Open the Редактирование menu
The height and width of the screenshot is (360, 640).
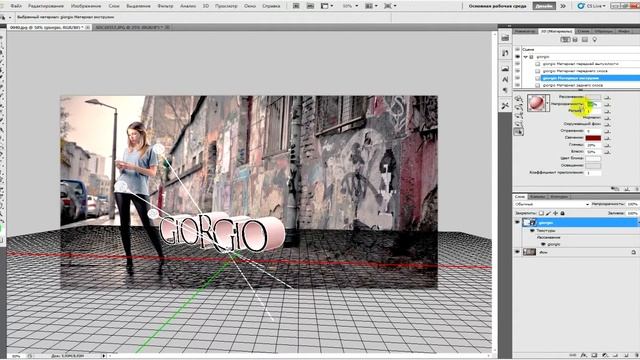[46, 6]
